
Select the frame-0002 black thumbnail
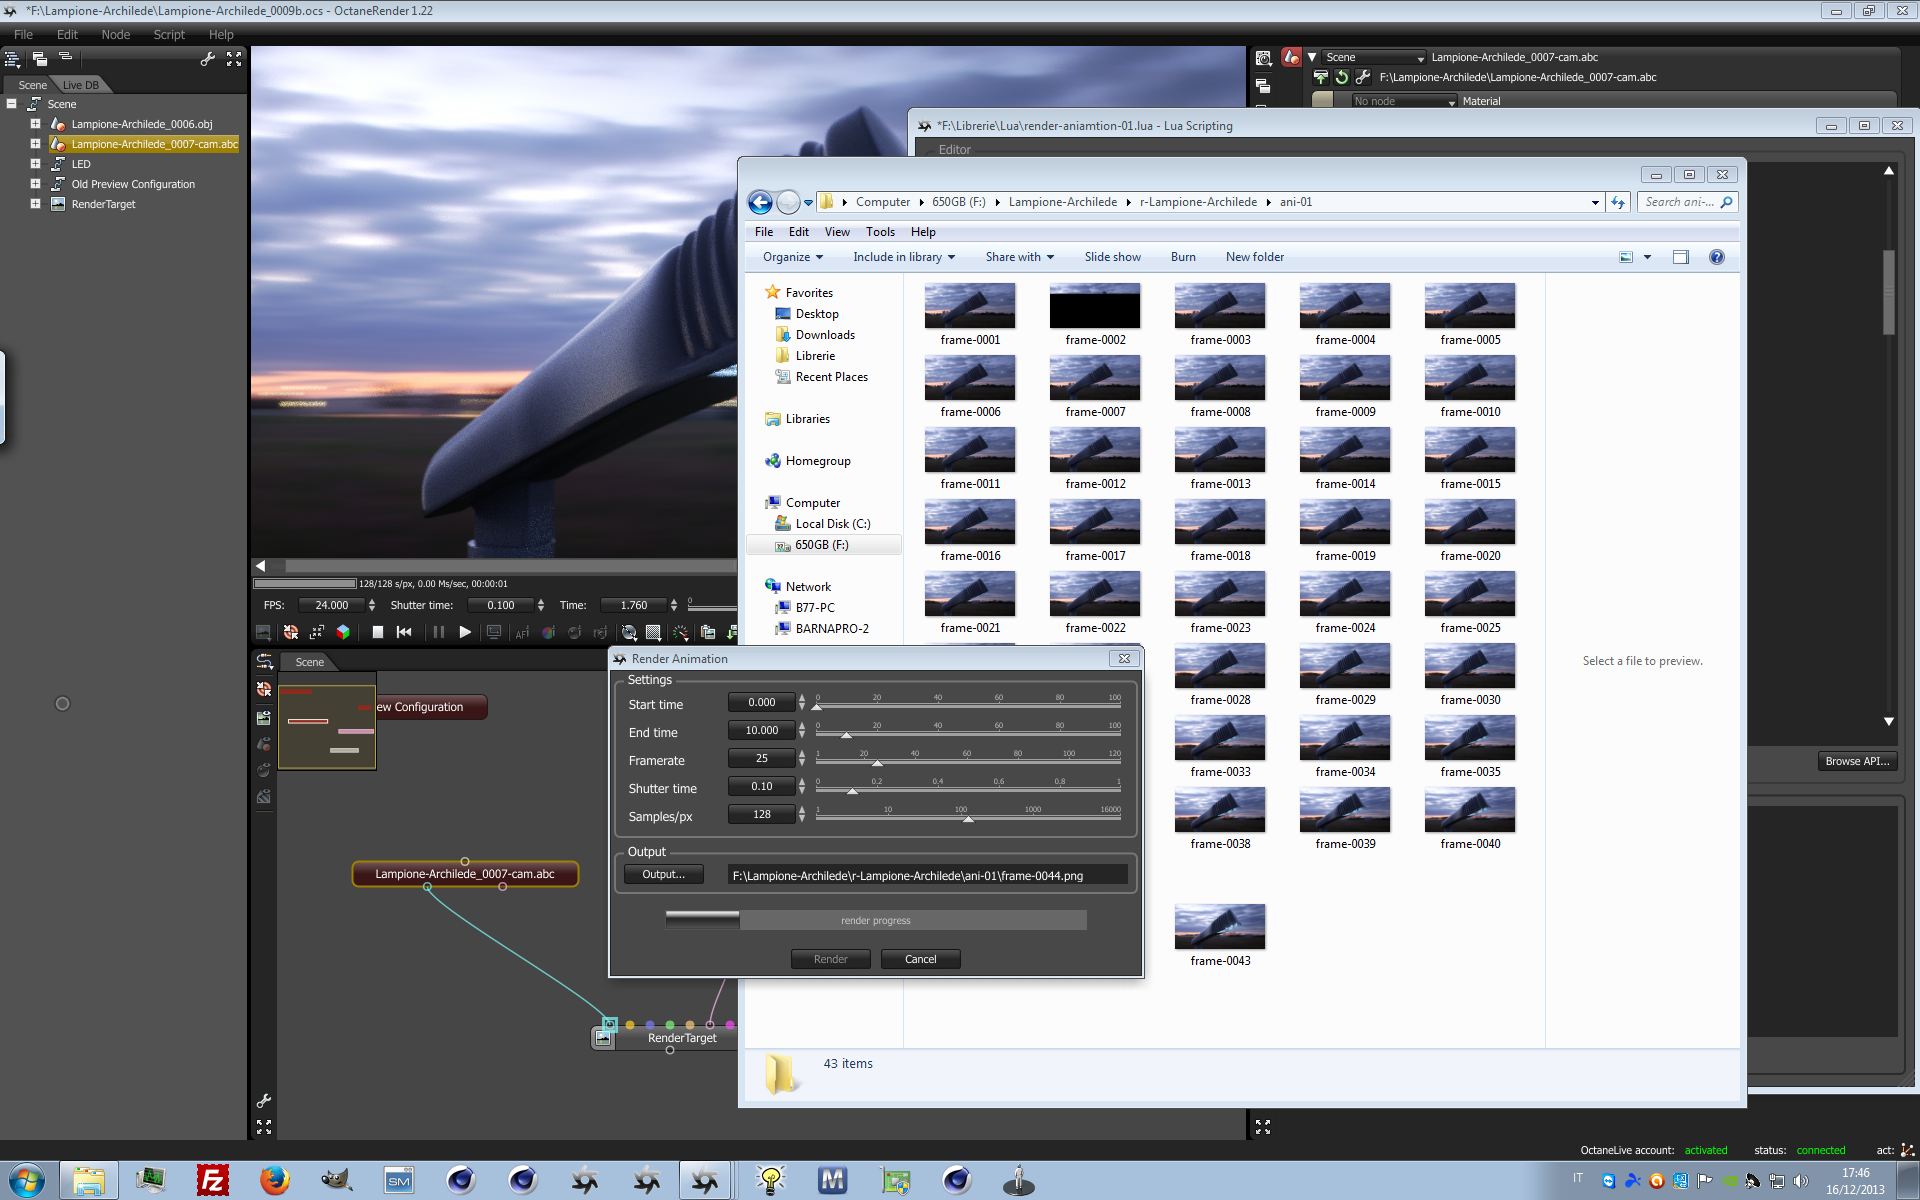(x=1095, y=306)
